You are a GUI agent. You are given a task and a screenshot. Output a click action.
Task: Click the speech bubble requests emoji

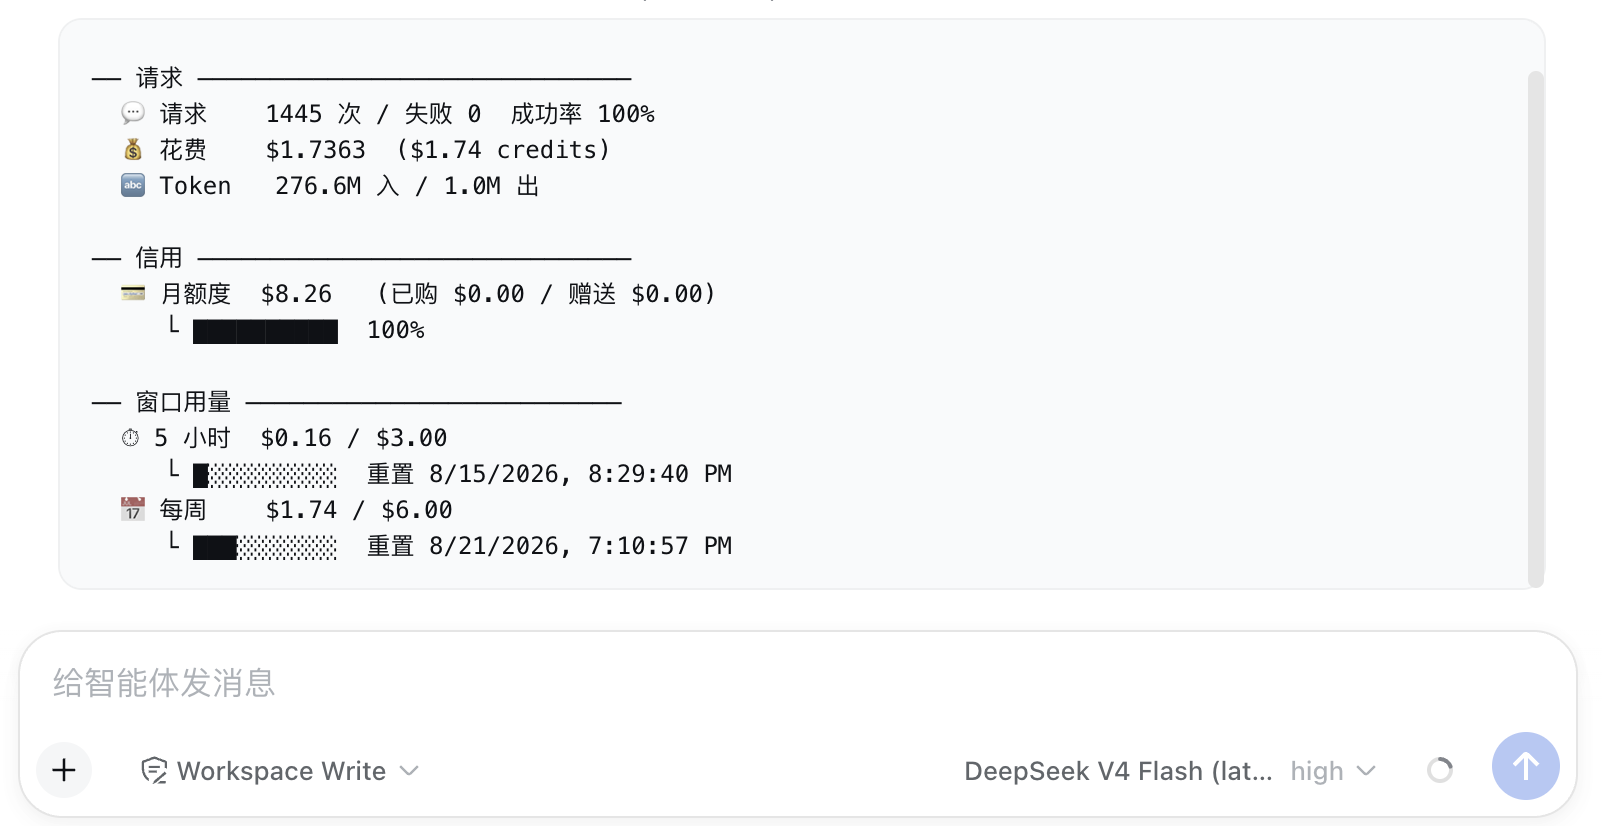pos(133,113)
